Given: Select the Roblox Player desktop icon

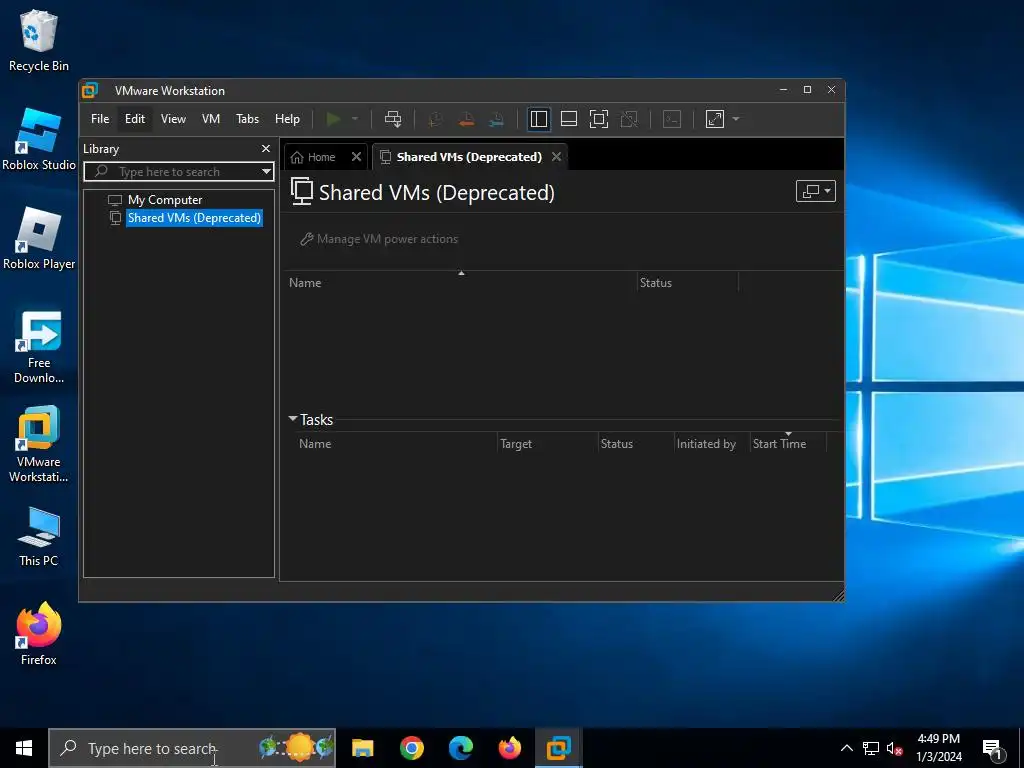Looking at the screenshot, I should [x=39, y=239].
